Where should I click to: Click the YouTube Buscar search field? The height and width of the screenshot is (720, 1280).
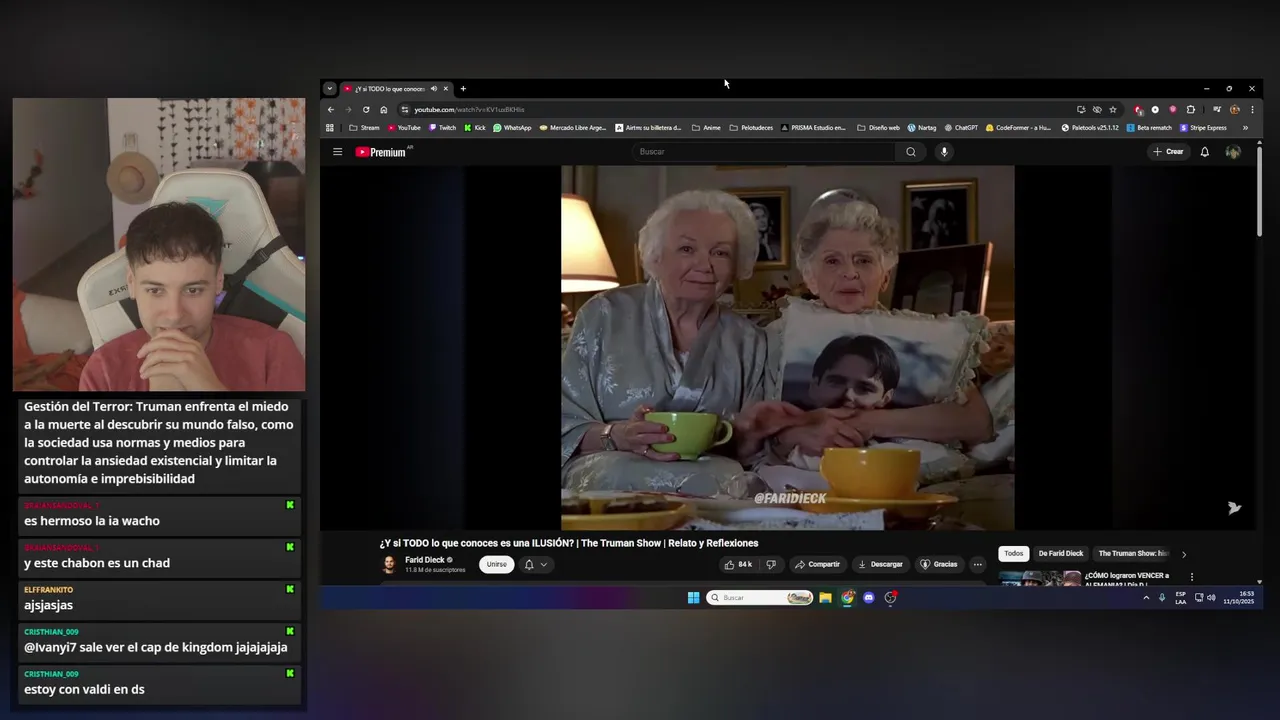765,152
